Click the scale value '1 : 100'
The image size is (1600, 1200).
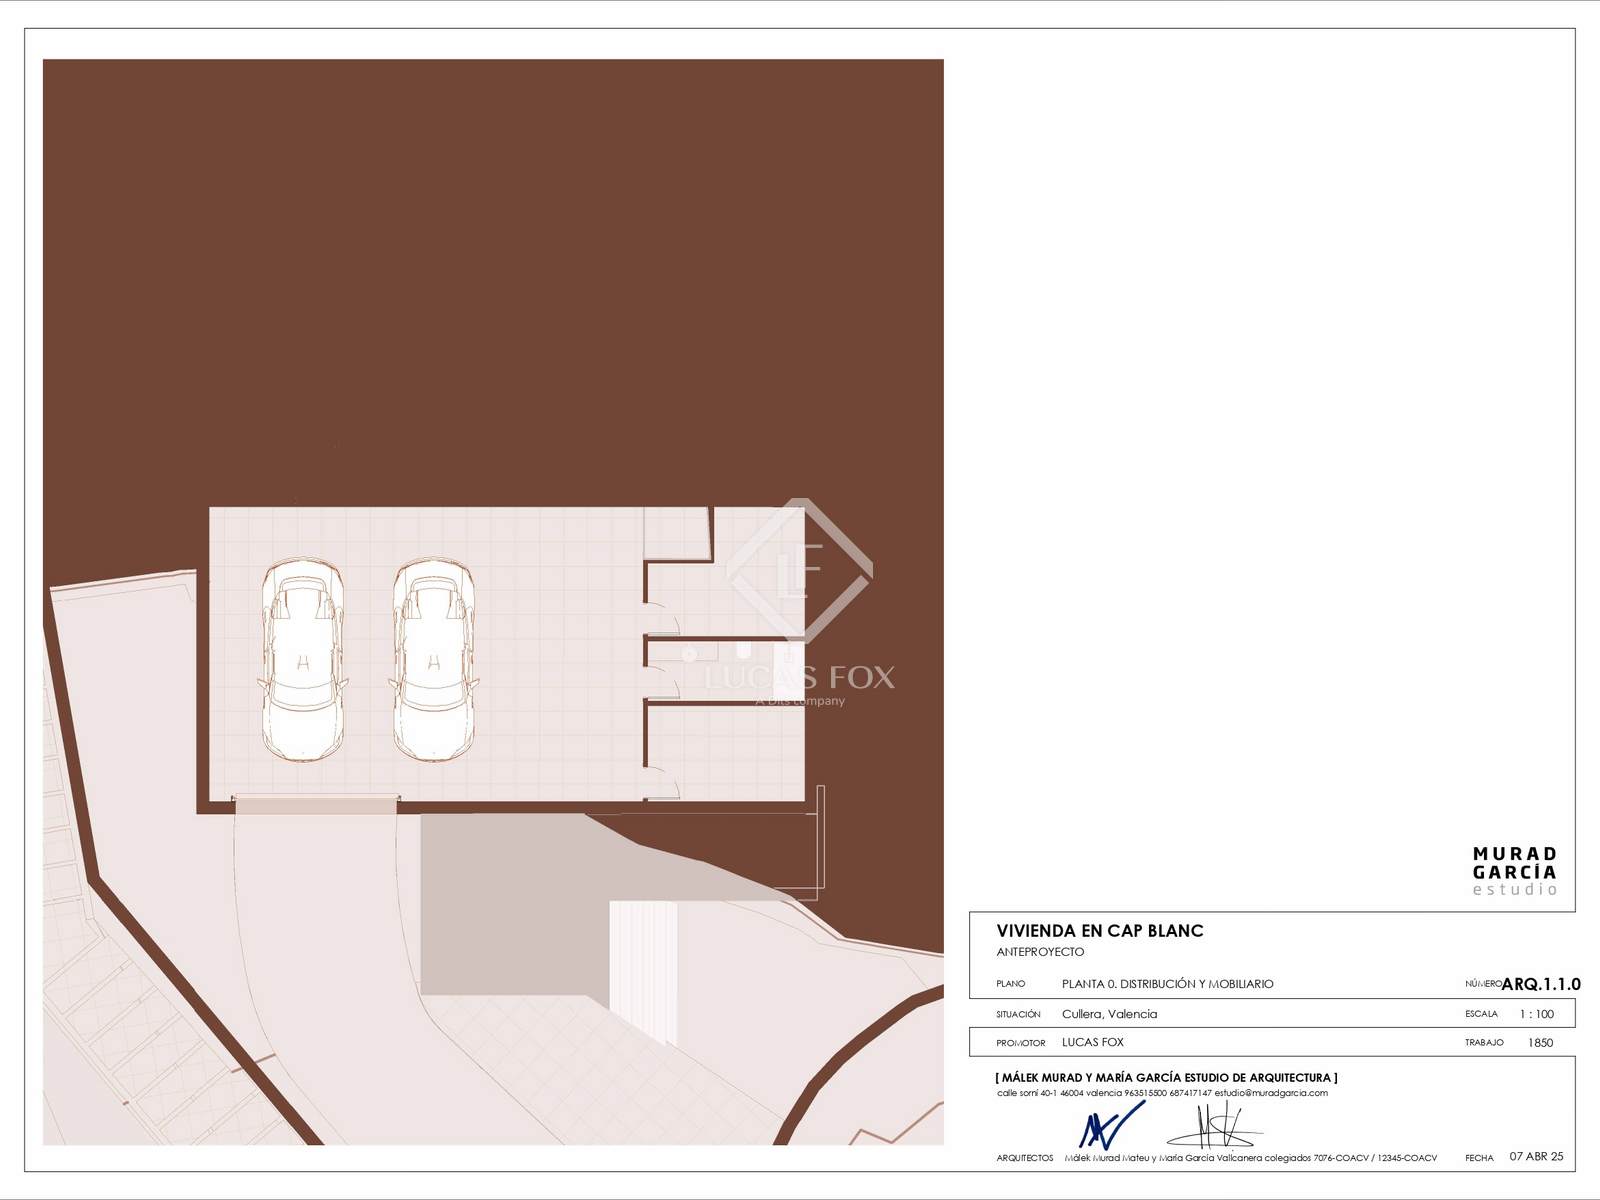[x=1537, y=1014]
